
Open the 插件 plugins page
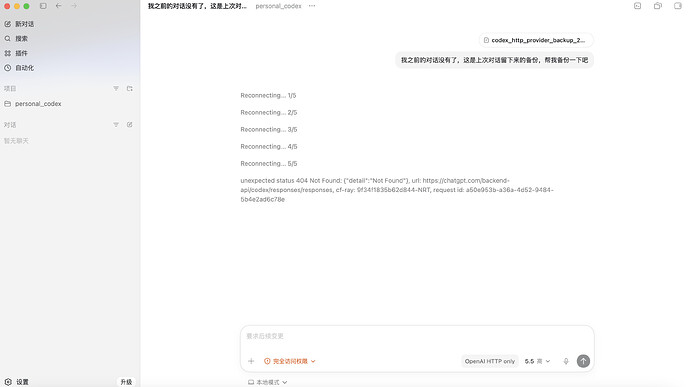click(x=16, y=53)
